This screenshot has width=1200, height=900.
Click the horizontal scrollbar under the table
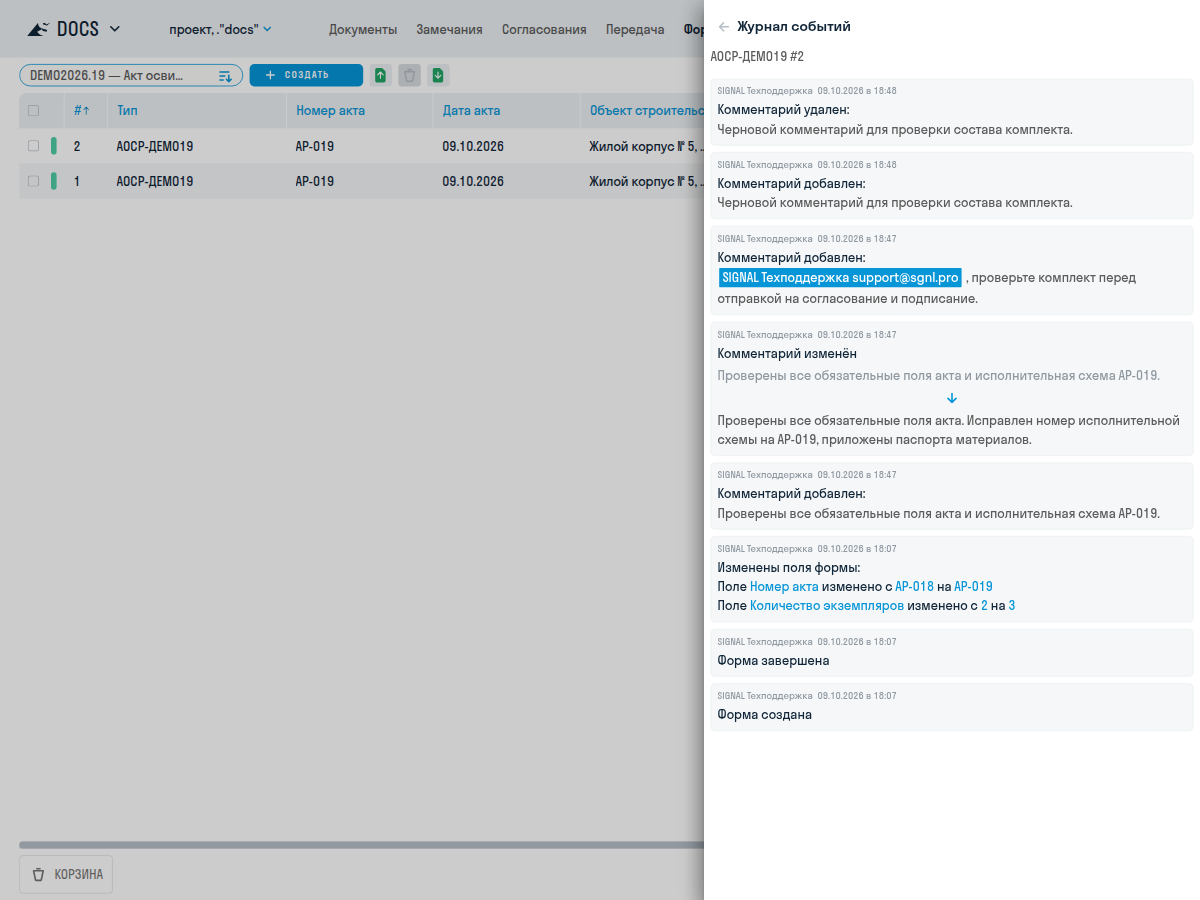pyautogui.click(x=361, y=845)
